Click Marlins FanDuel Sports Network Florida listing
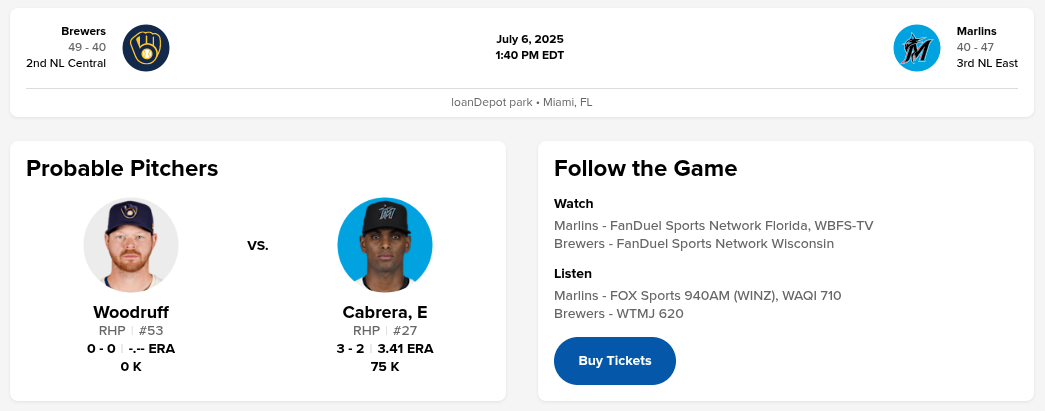 [713, 225]
